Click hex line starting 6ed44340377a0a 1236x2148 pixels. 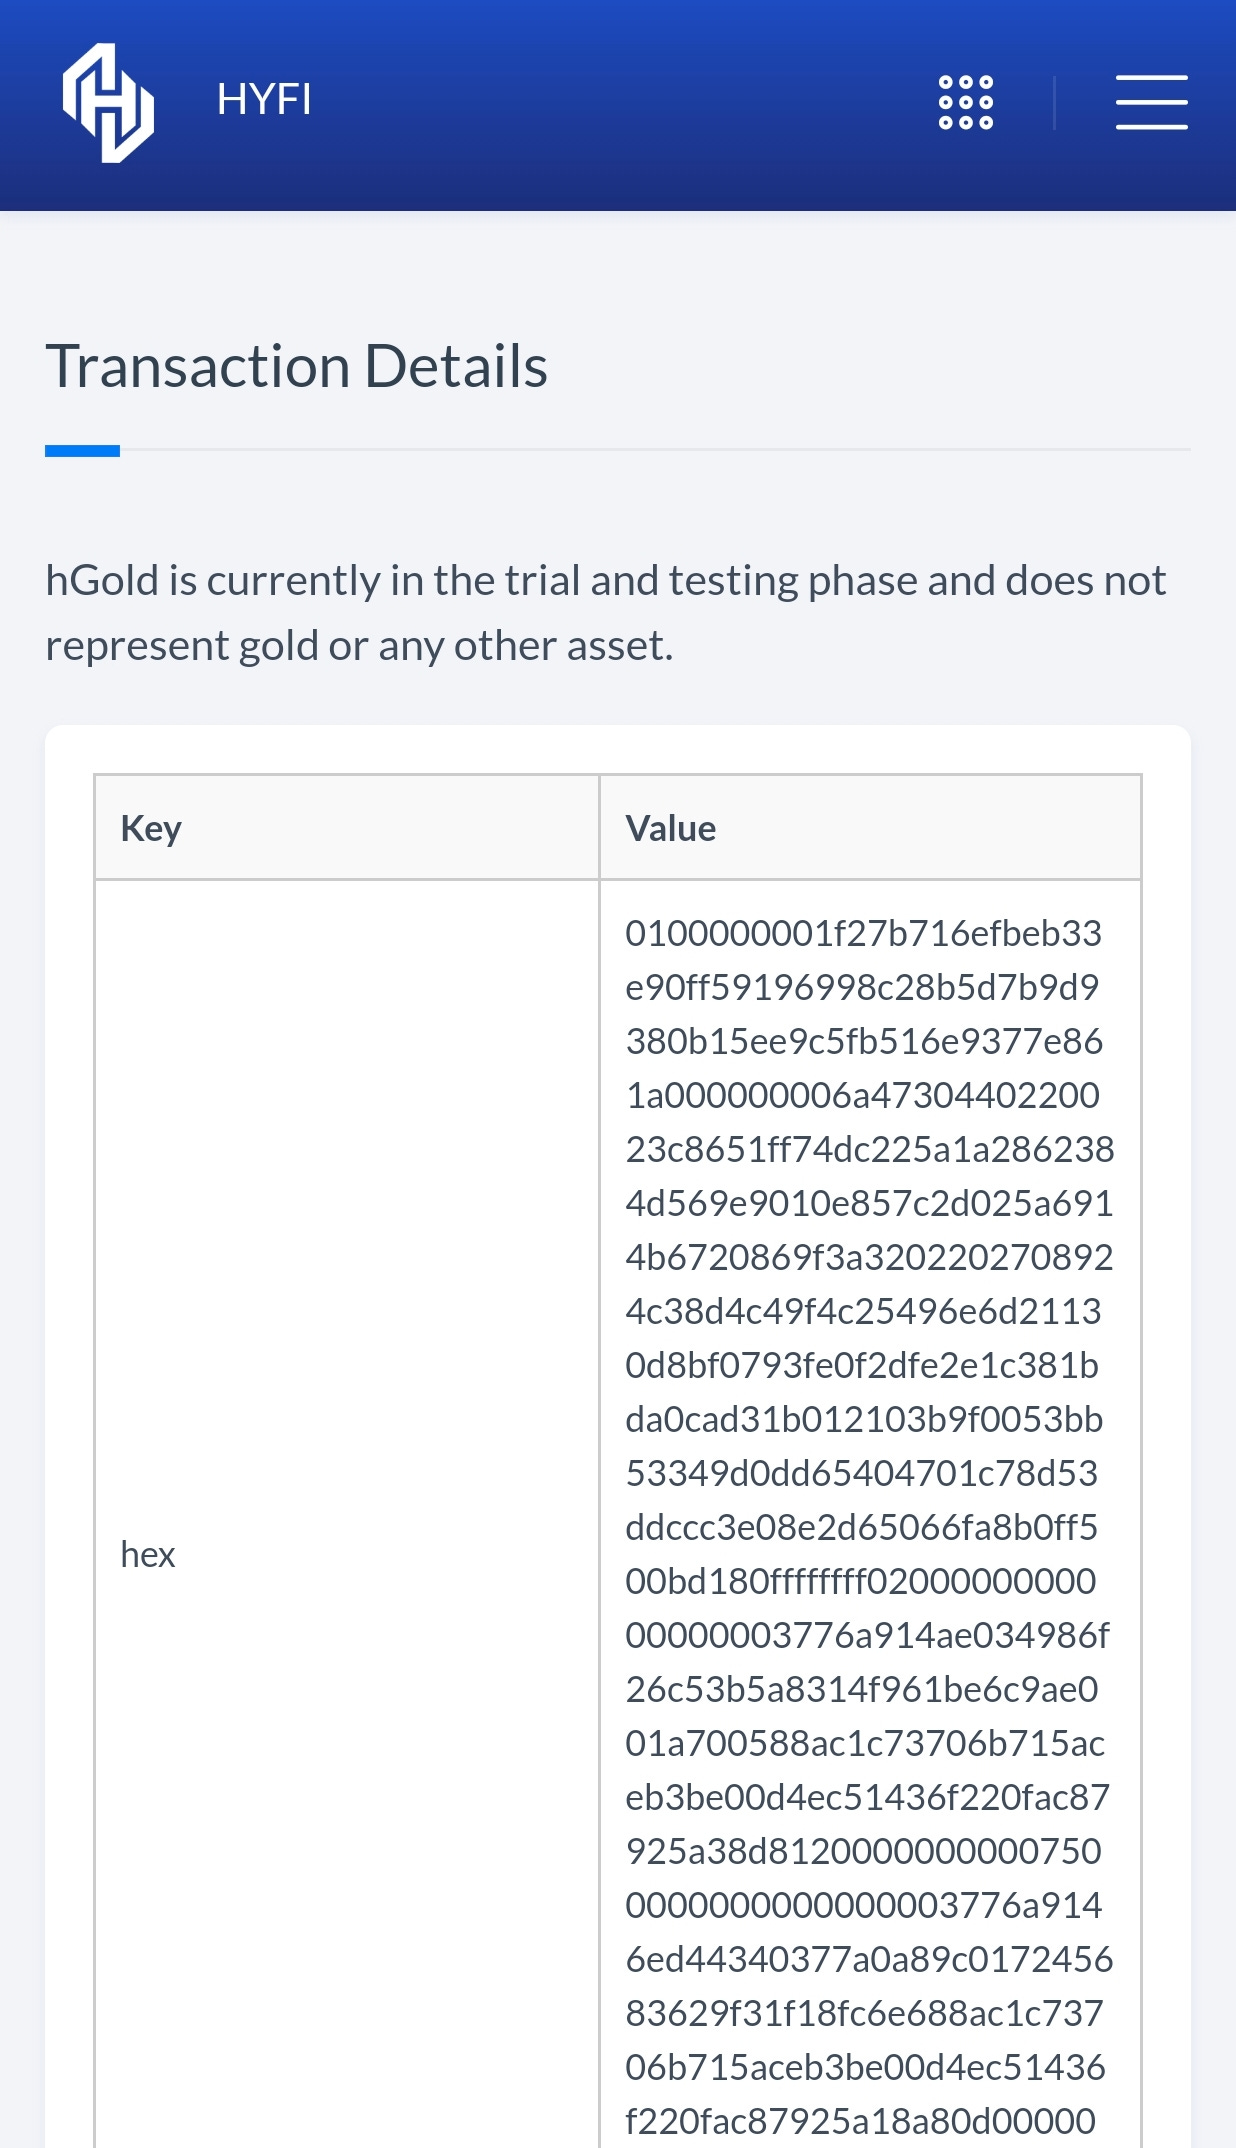(x=869, y=1959)
